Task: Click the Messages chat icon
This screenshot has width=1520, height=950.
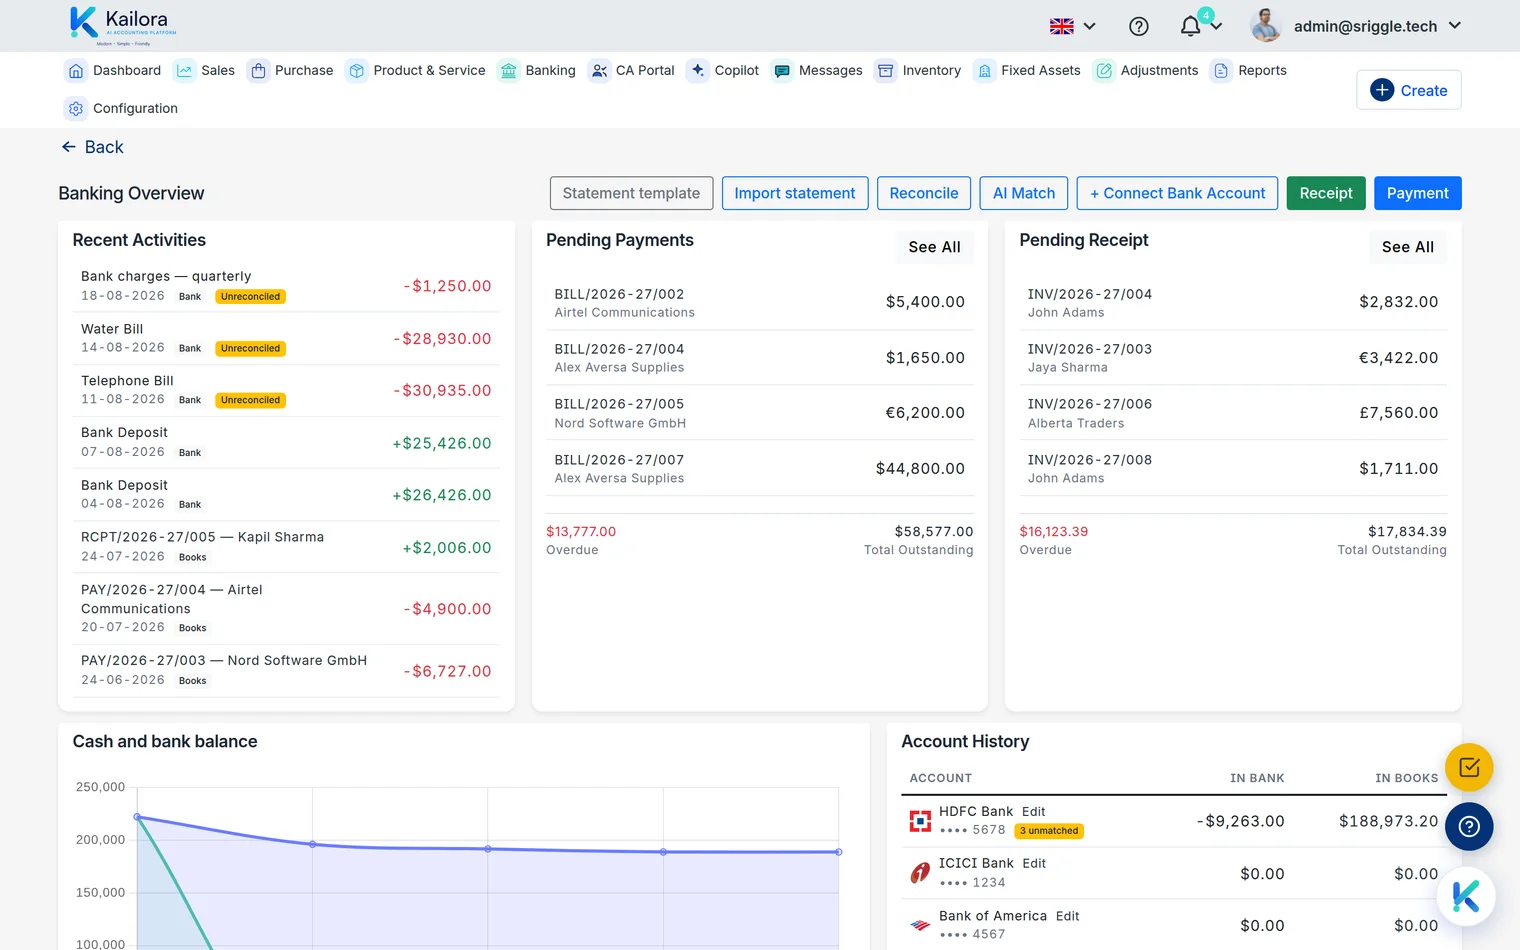Action: pyautogui.click(x=782, y=71)
